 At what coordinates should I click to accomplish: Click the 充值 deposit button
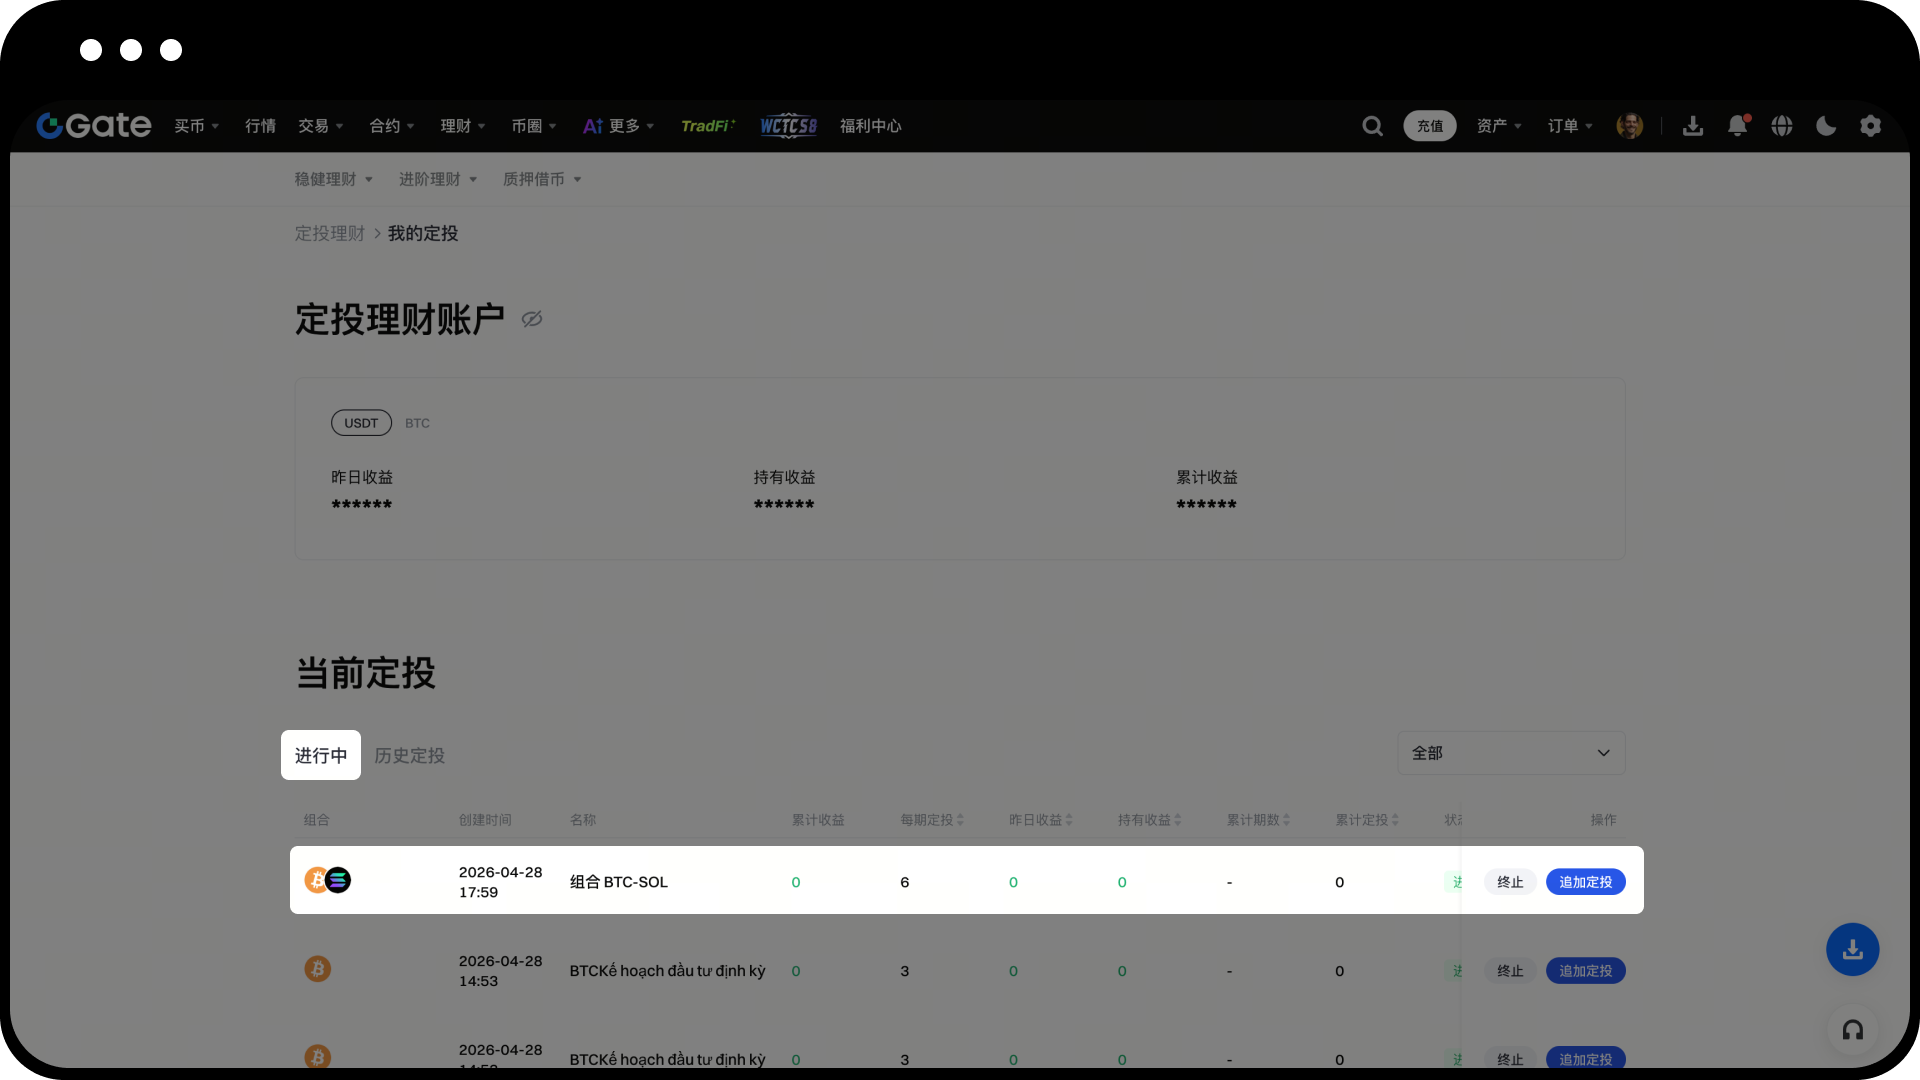[x=1430, y=126]
